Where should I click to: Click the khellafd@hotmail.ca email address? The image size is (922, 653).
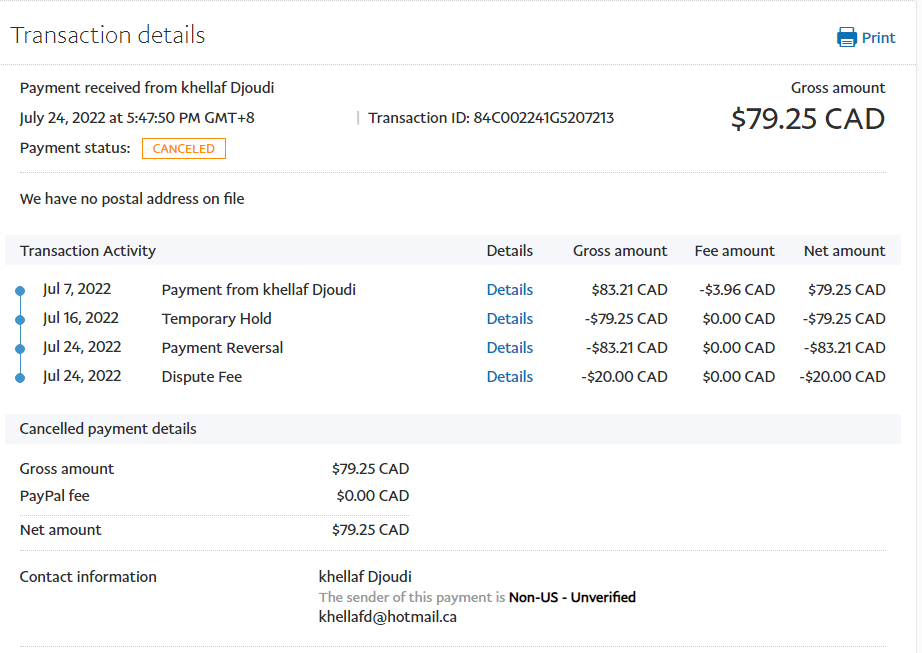387,617
